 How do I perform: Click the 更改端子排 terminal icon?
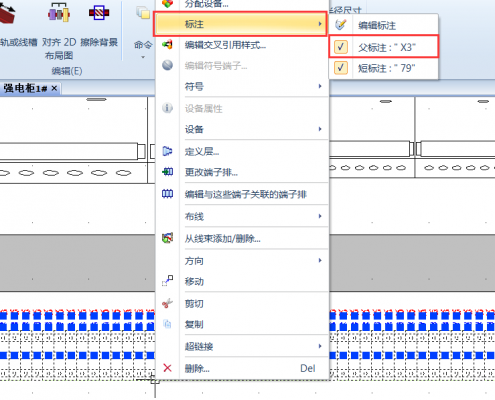tap(167, 172)
